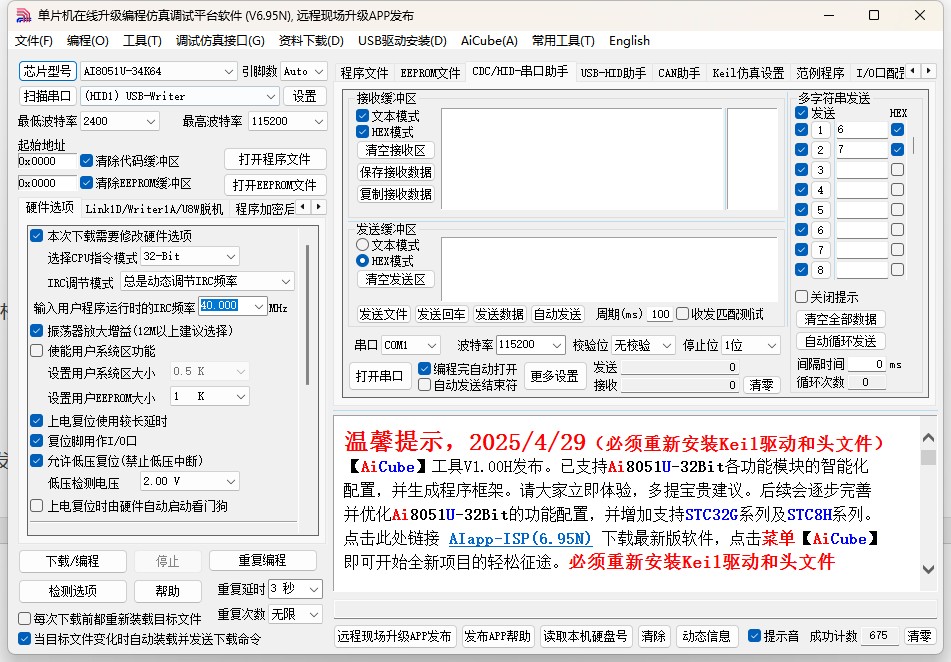Expand 重复延时 3 秒 dropdown
Viewport: 951px width, 662px height.
click(314, 589)
